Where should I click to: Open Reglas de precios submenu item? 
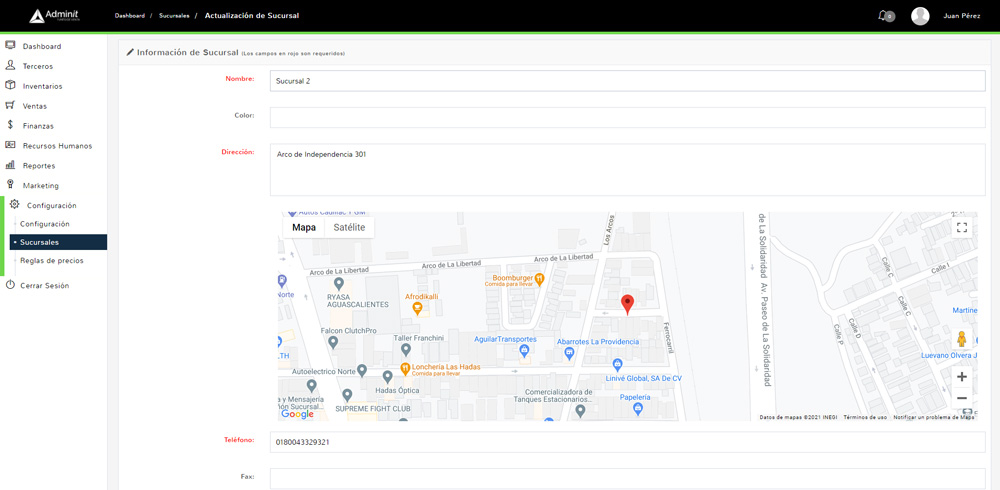pyautogui.click(x=52, y=260)
